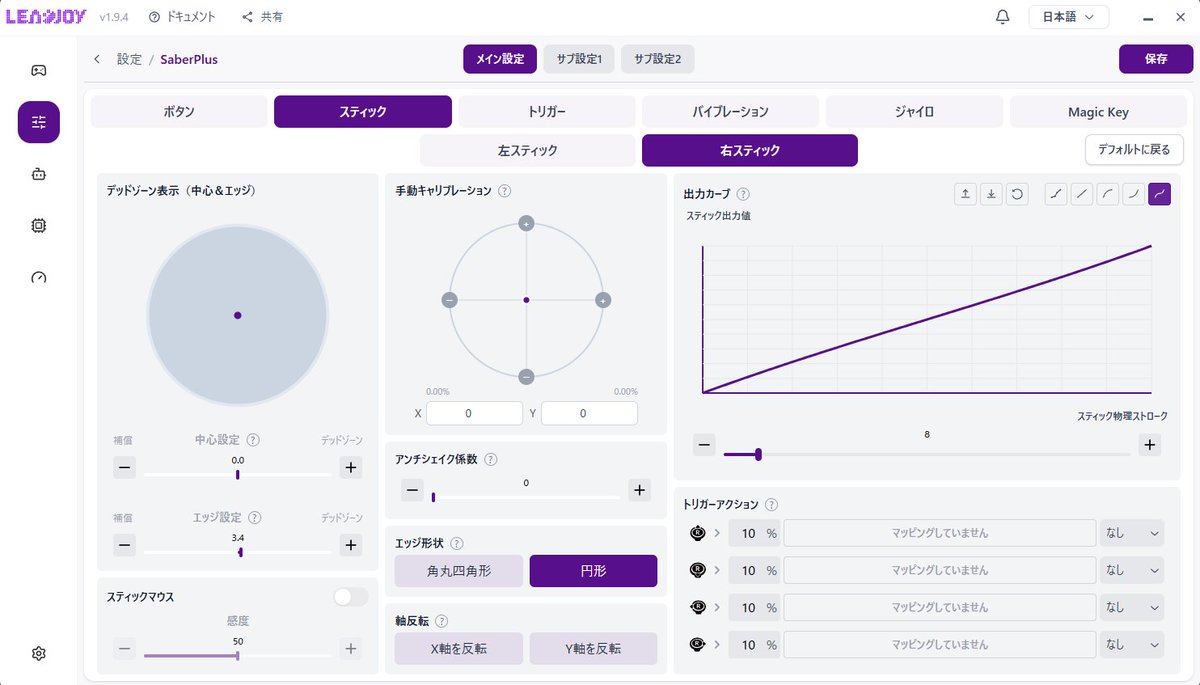The image size is (1200, 685).
Task: Switch to the 左スティック sub-tab
Action: click(x=528, y=151)
